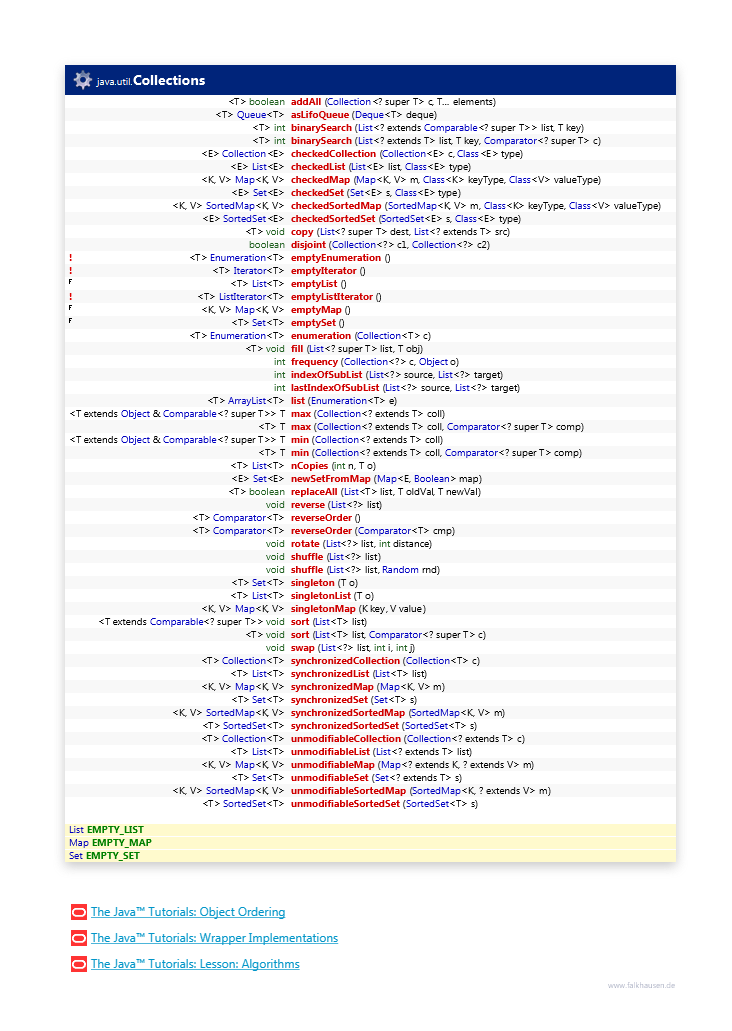Click the fill method name
This screenshot has width=732, height=1031.
coord(297,348)
